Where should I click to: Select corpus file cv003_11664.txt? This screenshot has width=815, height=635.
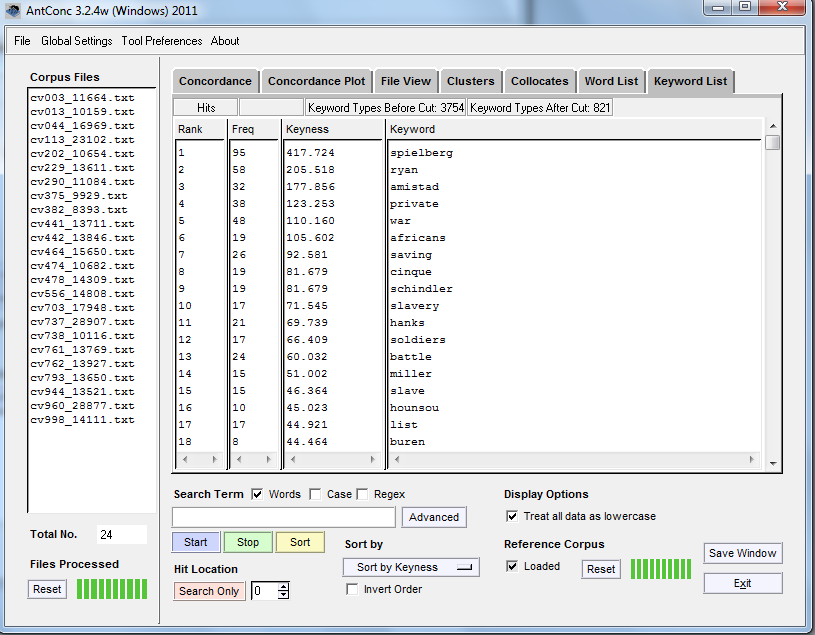pyautogui.click(x=82, y=98)
